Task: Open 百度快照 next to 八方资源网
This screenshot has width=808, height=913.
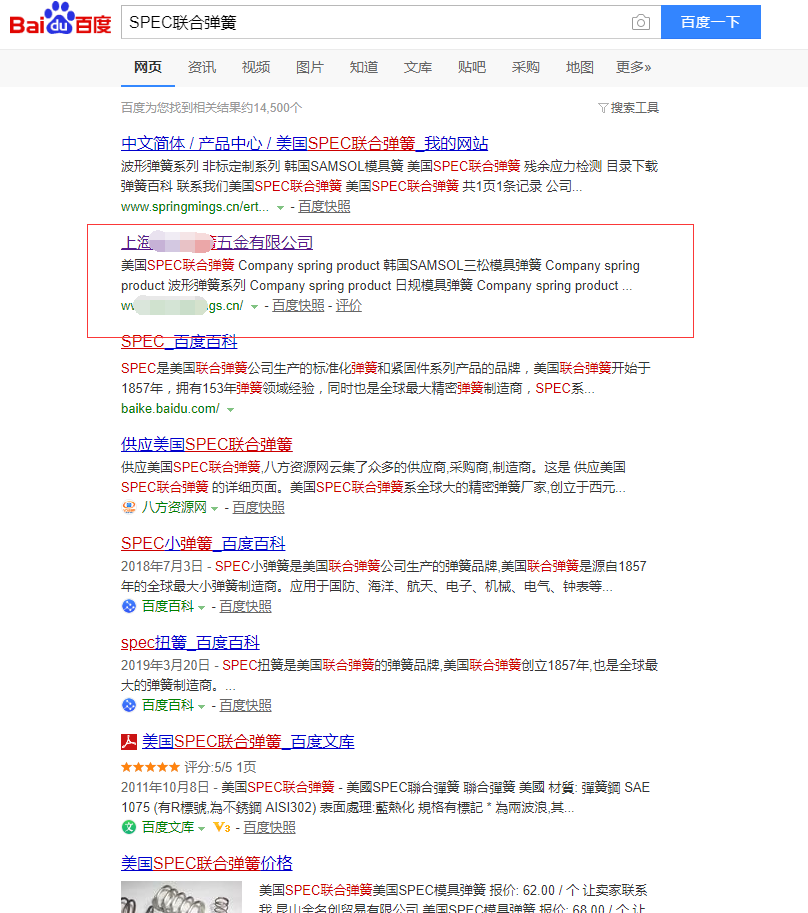Action: [x=258, y=508]
